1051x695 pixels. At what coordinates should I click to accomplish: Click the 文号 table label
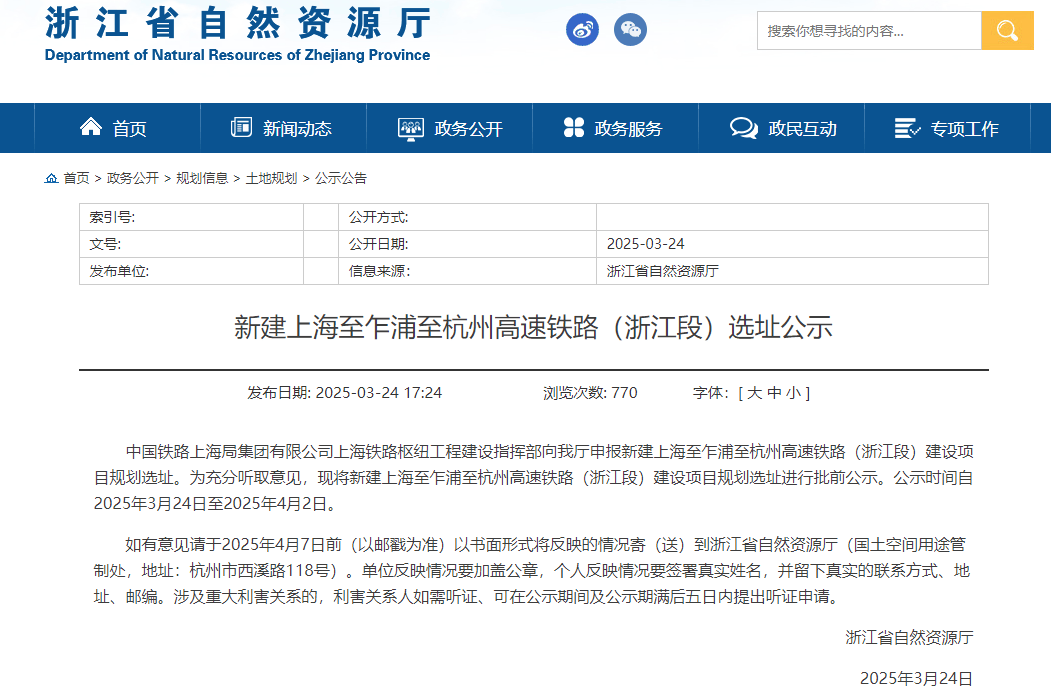pyautogui.click(x=105, y=244)
